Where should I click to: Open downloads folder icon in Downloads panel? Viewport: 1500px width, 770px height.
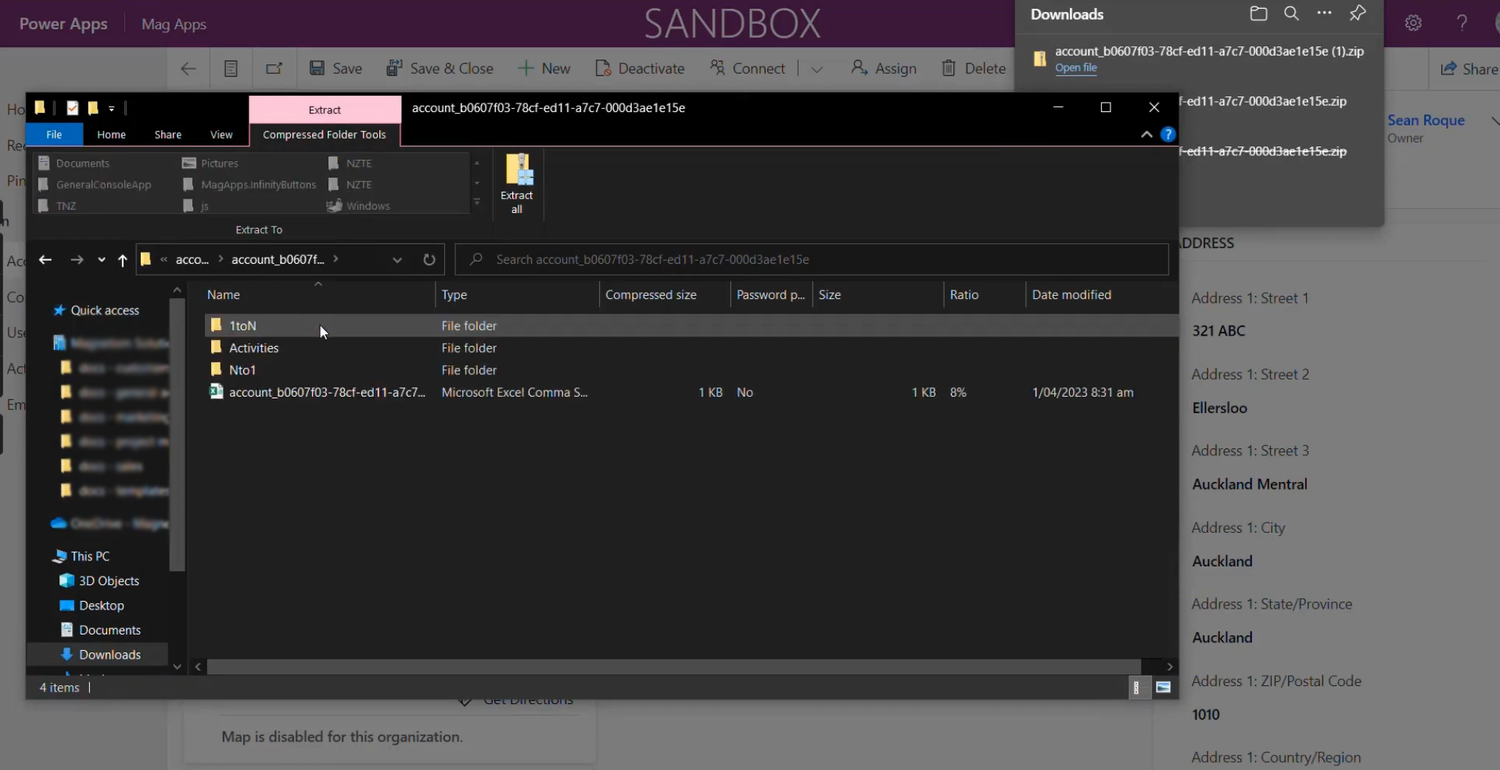click(1258, 14)
